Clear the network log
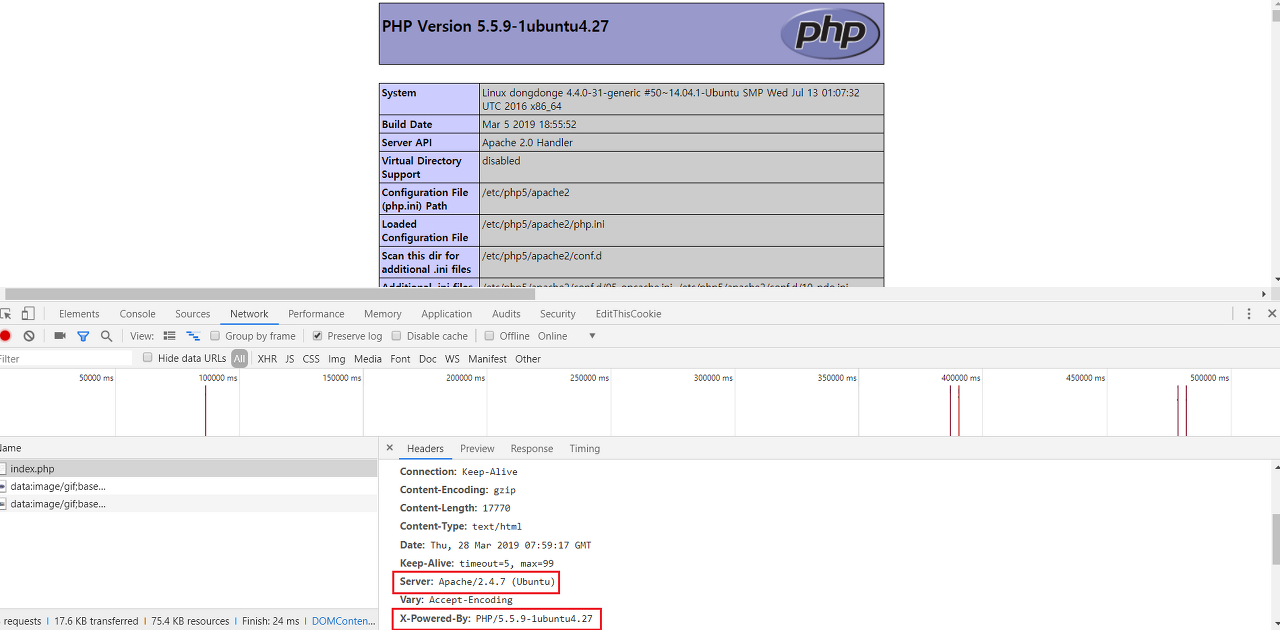Image resolution: width=1280 pixels, height=630 pixels. tap(29, 336)
